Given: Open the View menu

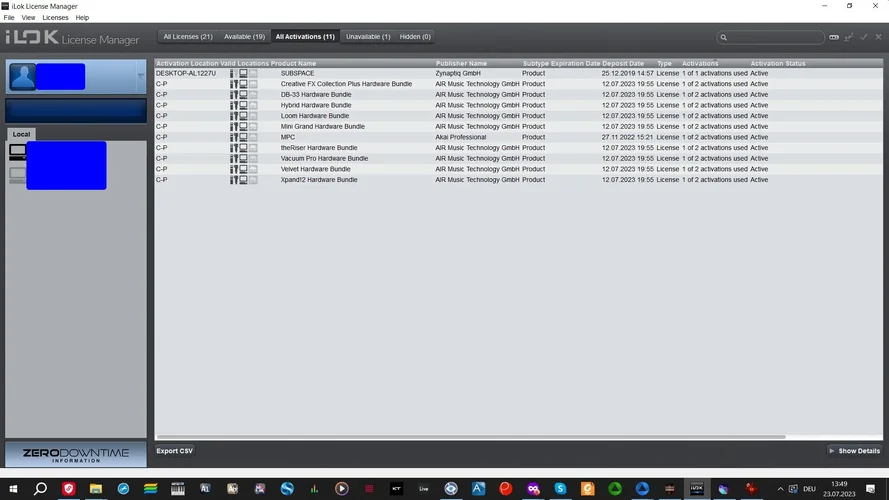Looking at the screenshot, I should coord(28,18).
